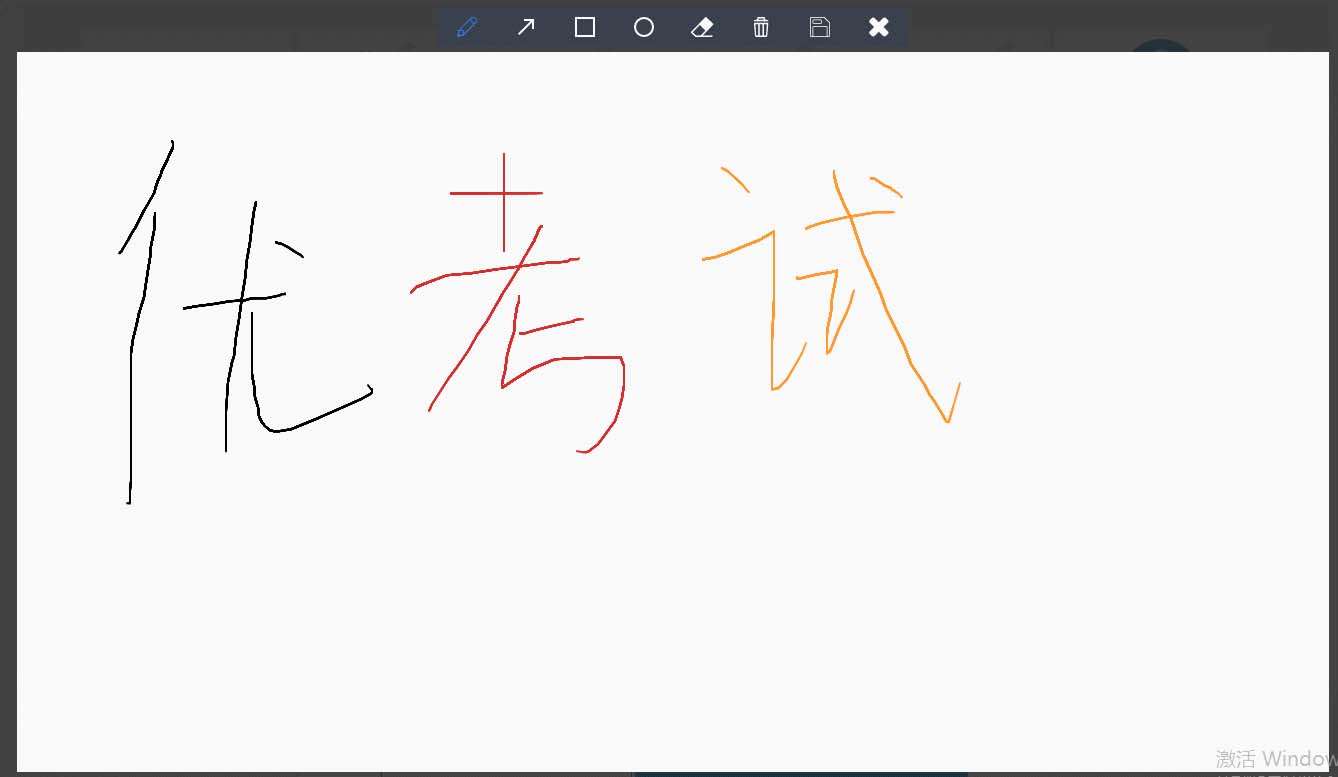Select the rectangle shape tool
The width and height of the screenshot is (1338, 777).
584,27
